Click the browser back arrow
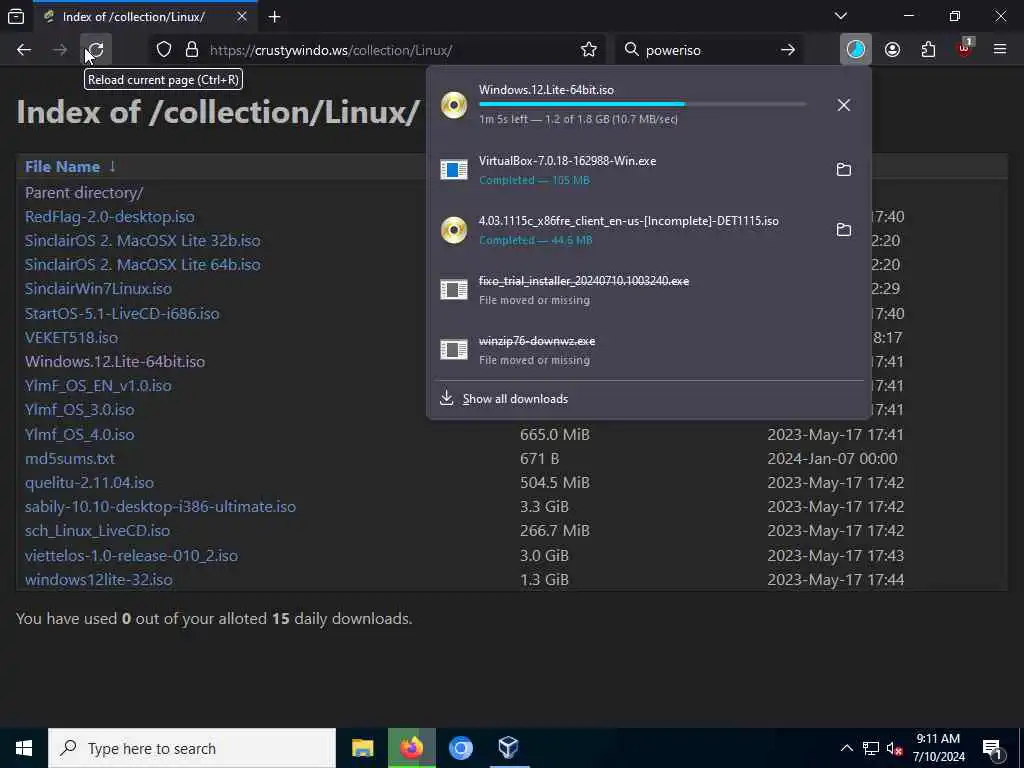This screenshot has height=768, width=1024. [24, 50]
